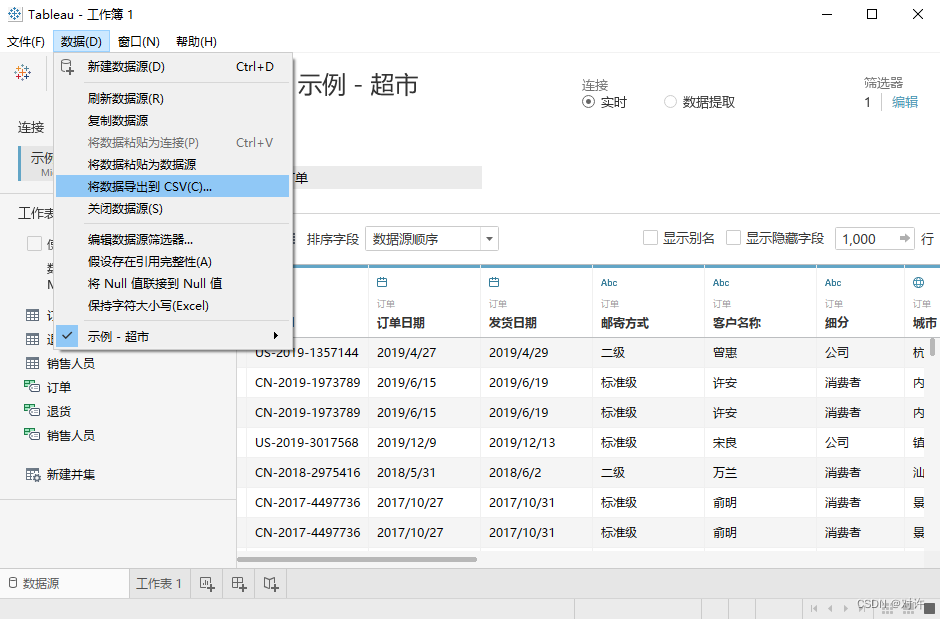Enable the 显示隐藏字段 checkbox
940x619 pixels.
click(733, 238)
